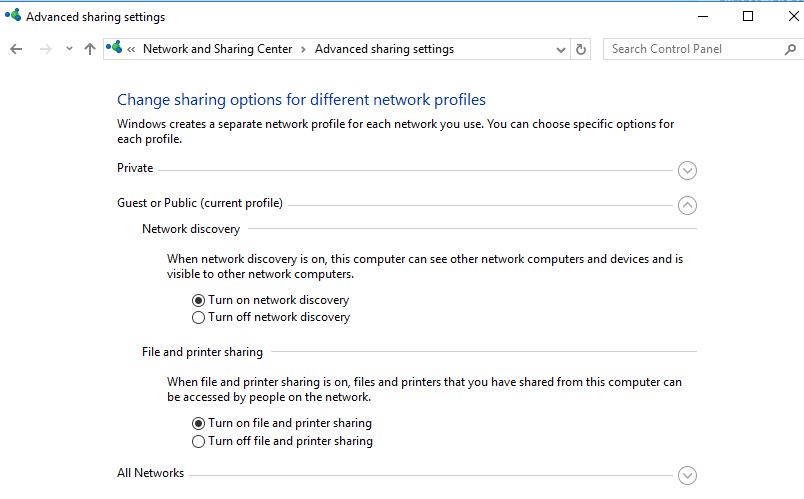The image size is (804, 499).
Task: Expand the Private profile section
Action: coord(687,171)
